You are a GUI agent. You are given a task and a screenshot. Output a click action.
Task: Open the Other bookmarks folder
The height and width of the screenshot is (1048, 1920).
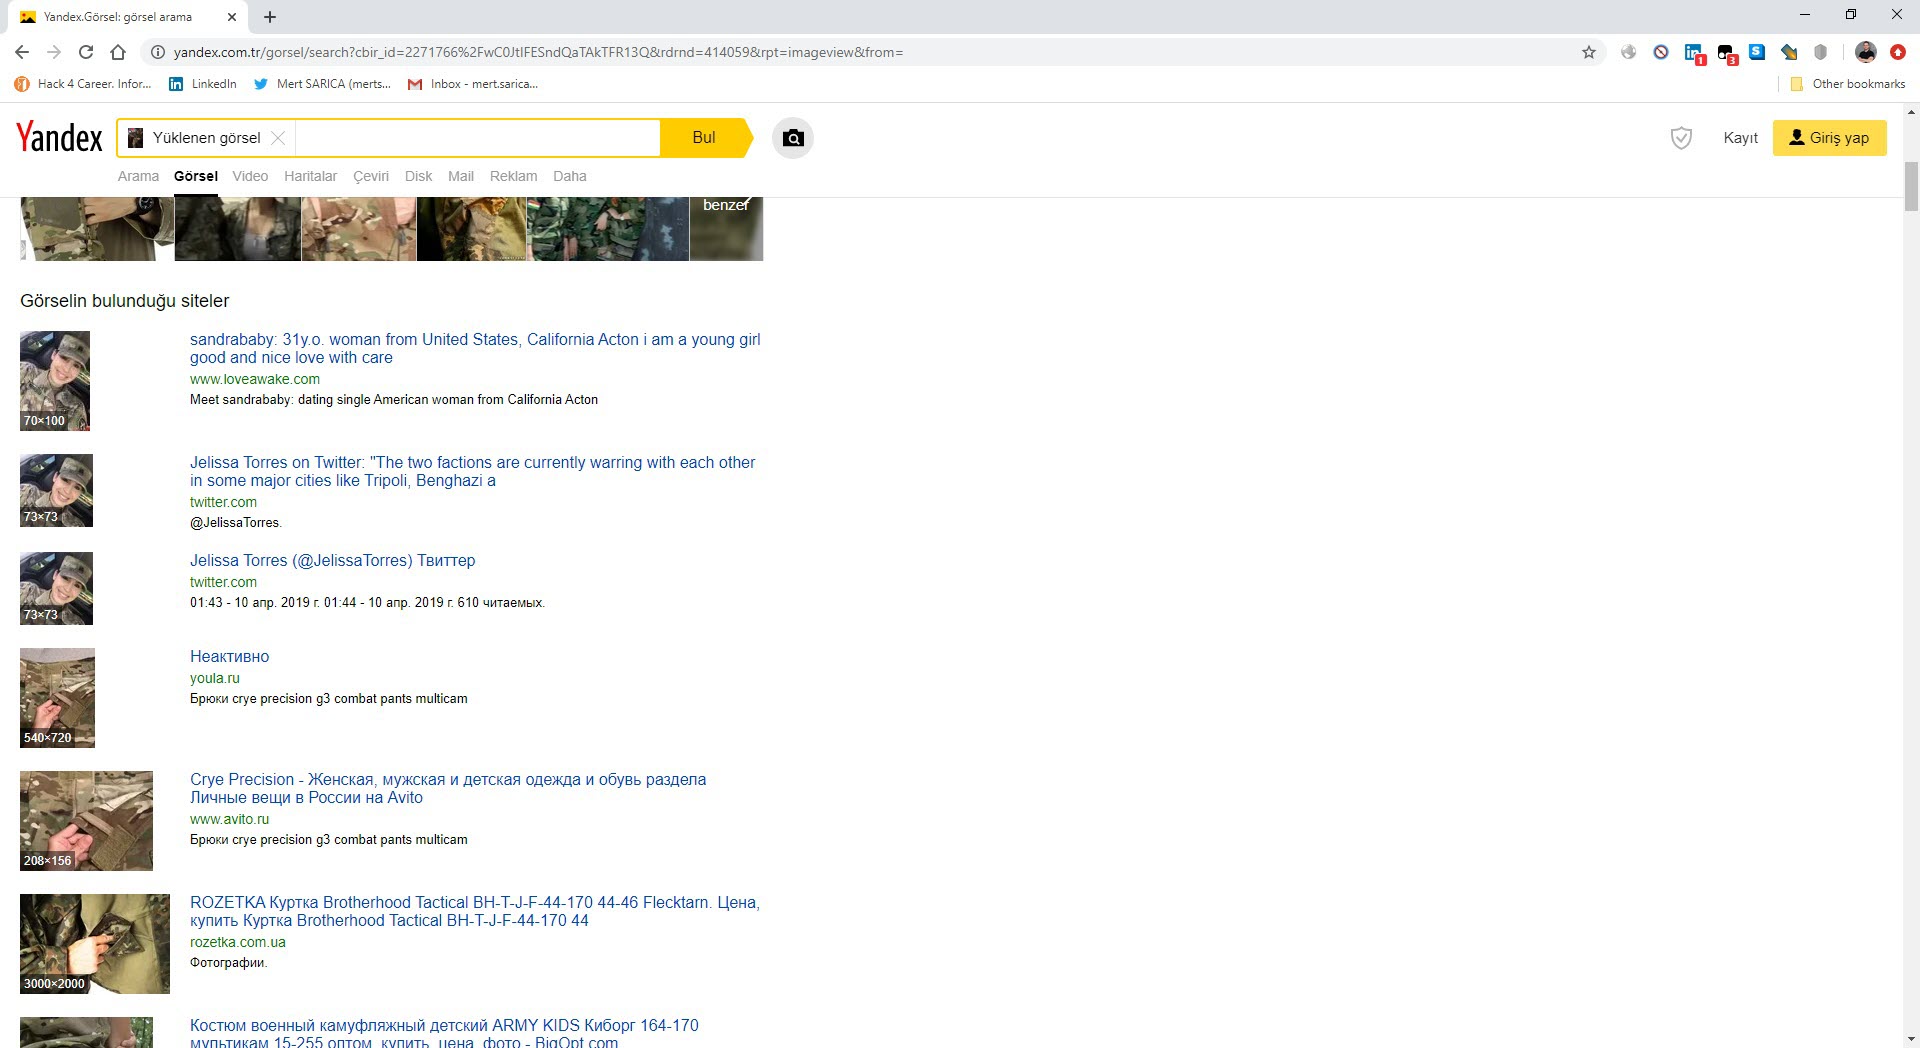pos(1847,84)
